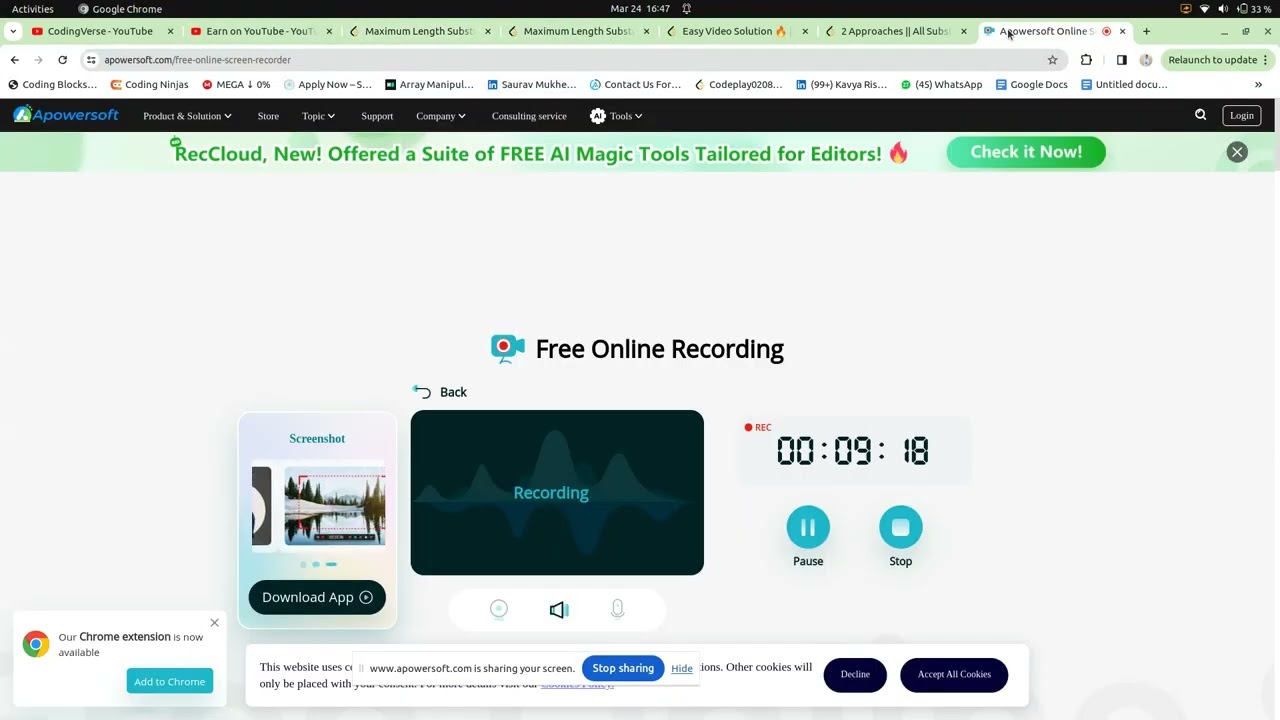The image size is (1280, 720).
Task: Open the Store menu item
Action: (x=268, y=116)
